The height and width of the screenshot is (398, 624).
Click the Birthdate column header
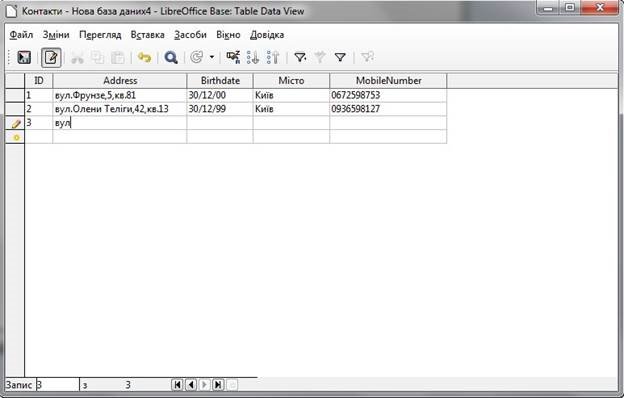220,81
